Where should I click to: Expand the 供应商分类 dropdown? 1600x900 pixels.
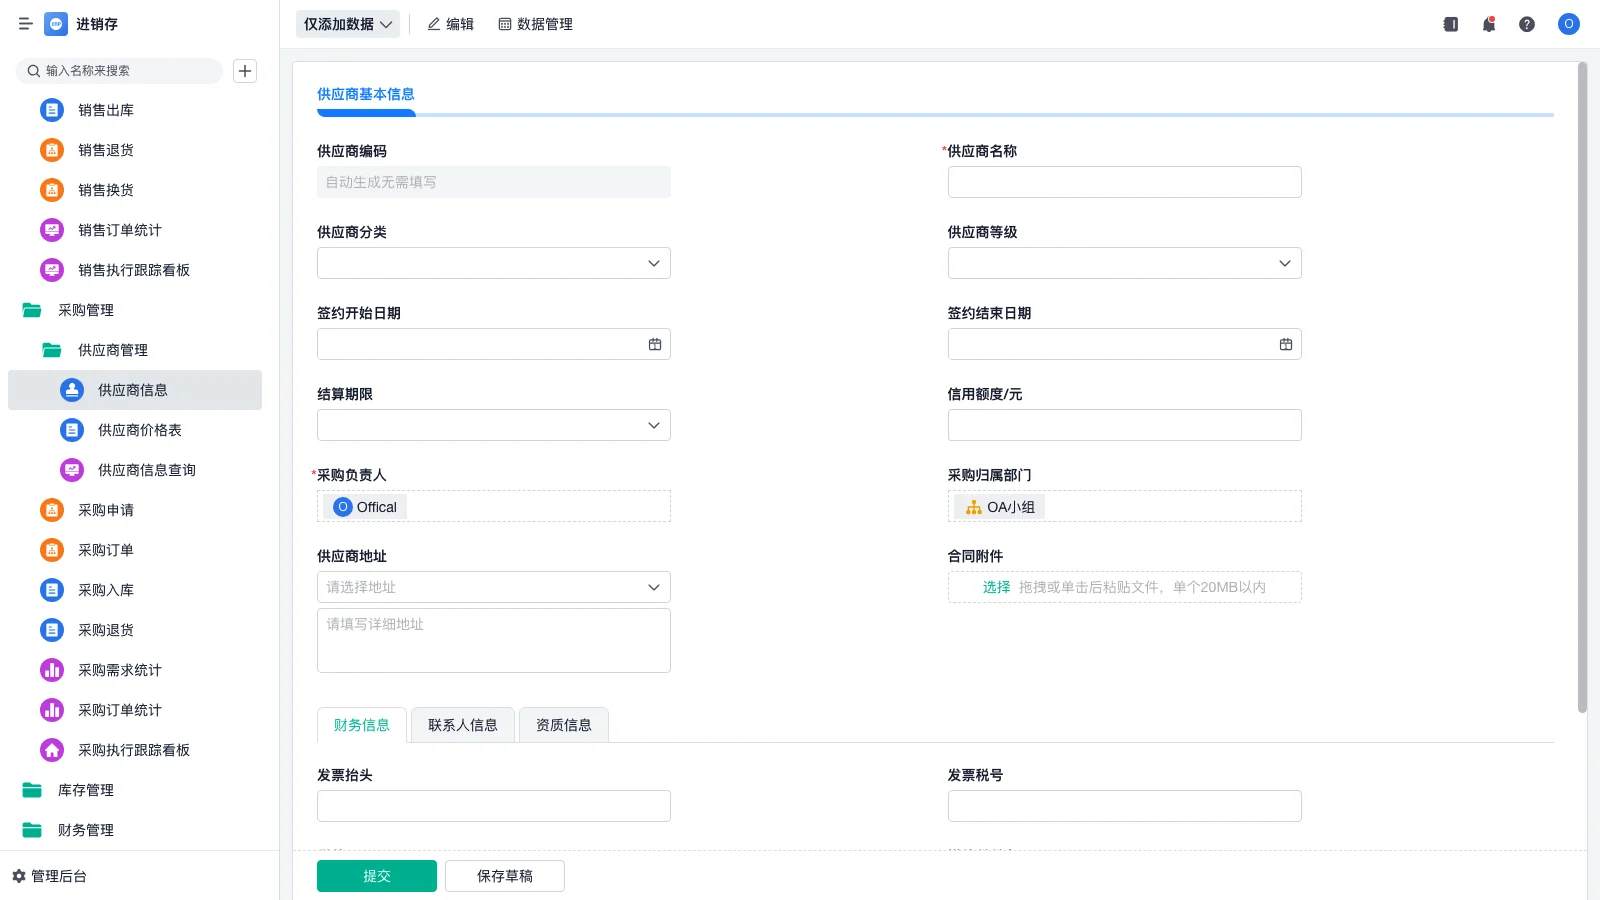point(653,263)
